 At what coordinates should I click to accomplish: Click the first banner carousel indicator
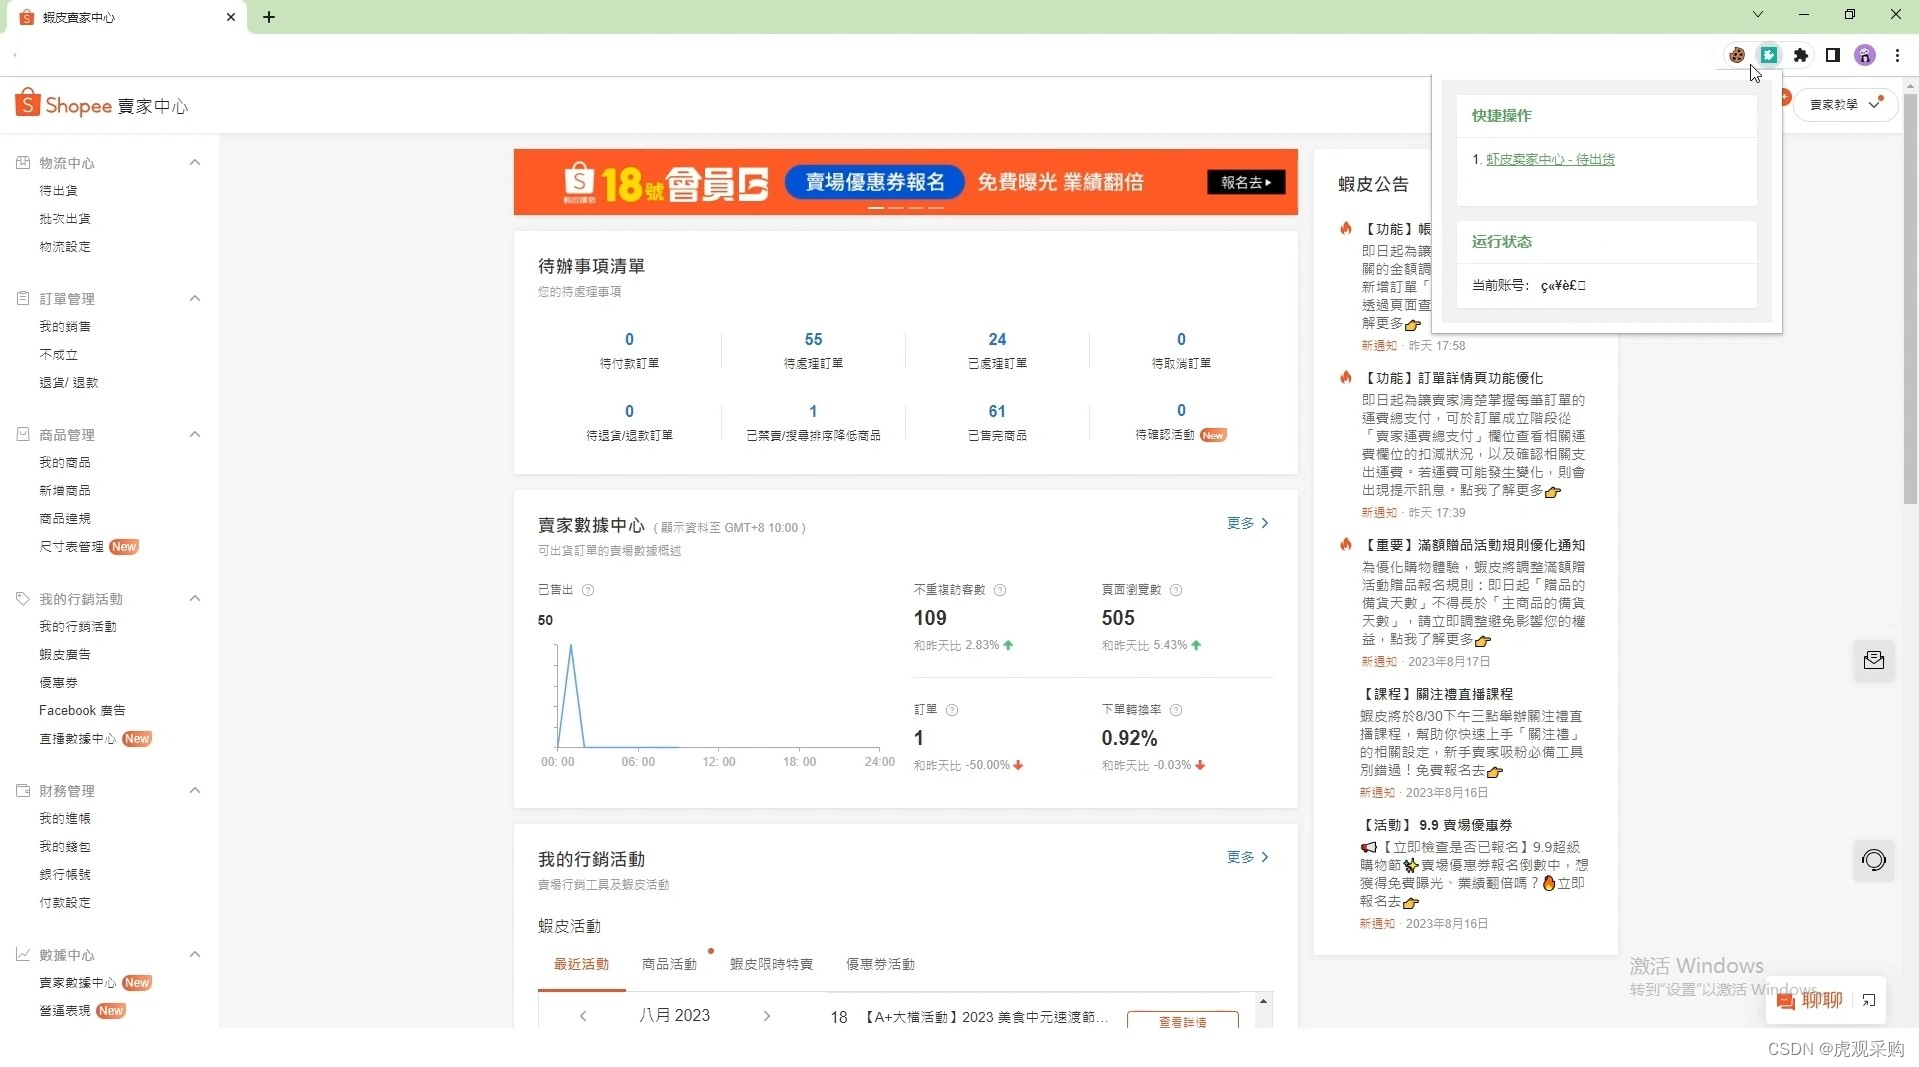click(x=875, y=208)
